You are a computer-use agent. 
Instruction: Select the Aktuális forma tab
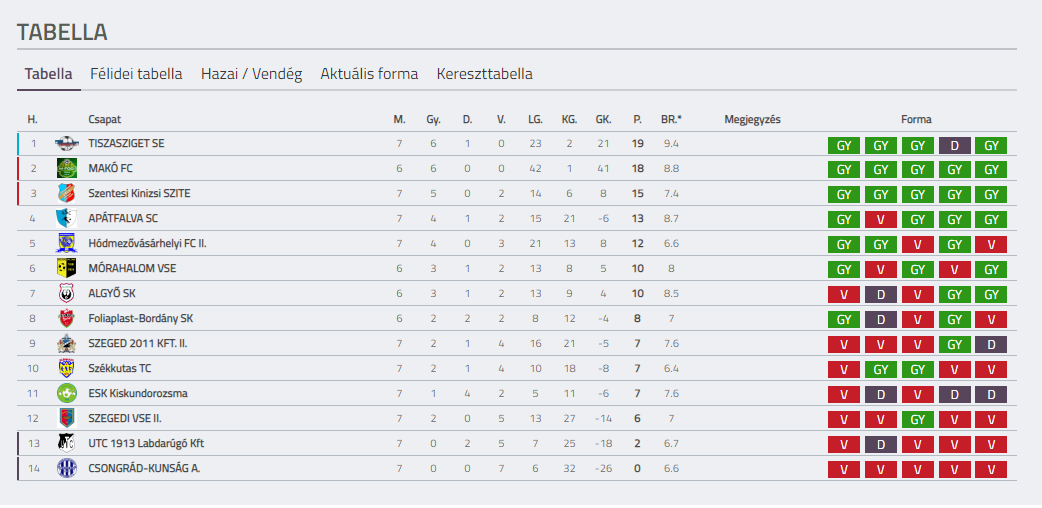click(x=369, y=74)
